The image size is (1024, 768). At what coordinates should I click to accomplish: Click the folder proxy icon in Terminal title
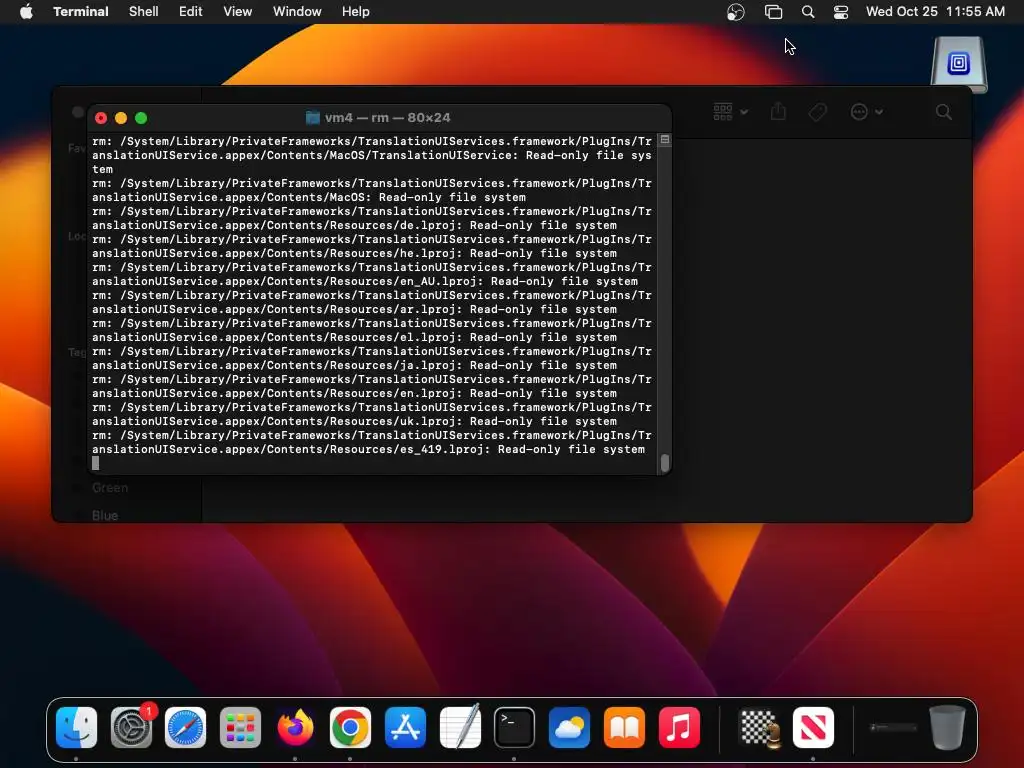313,118
